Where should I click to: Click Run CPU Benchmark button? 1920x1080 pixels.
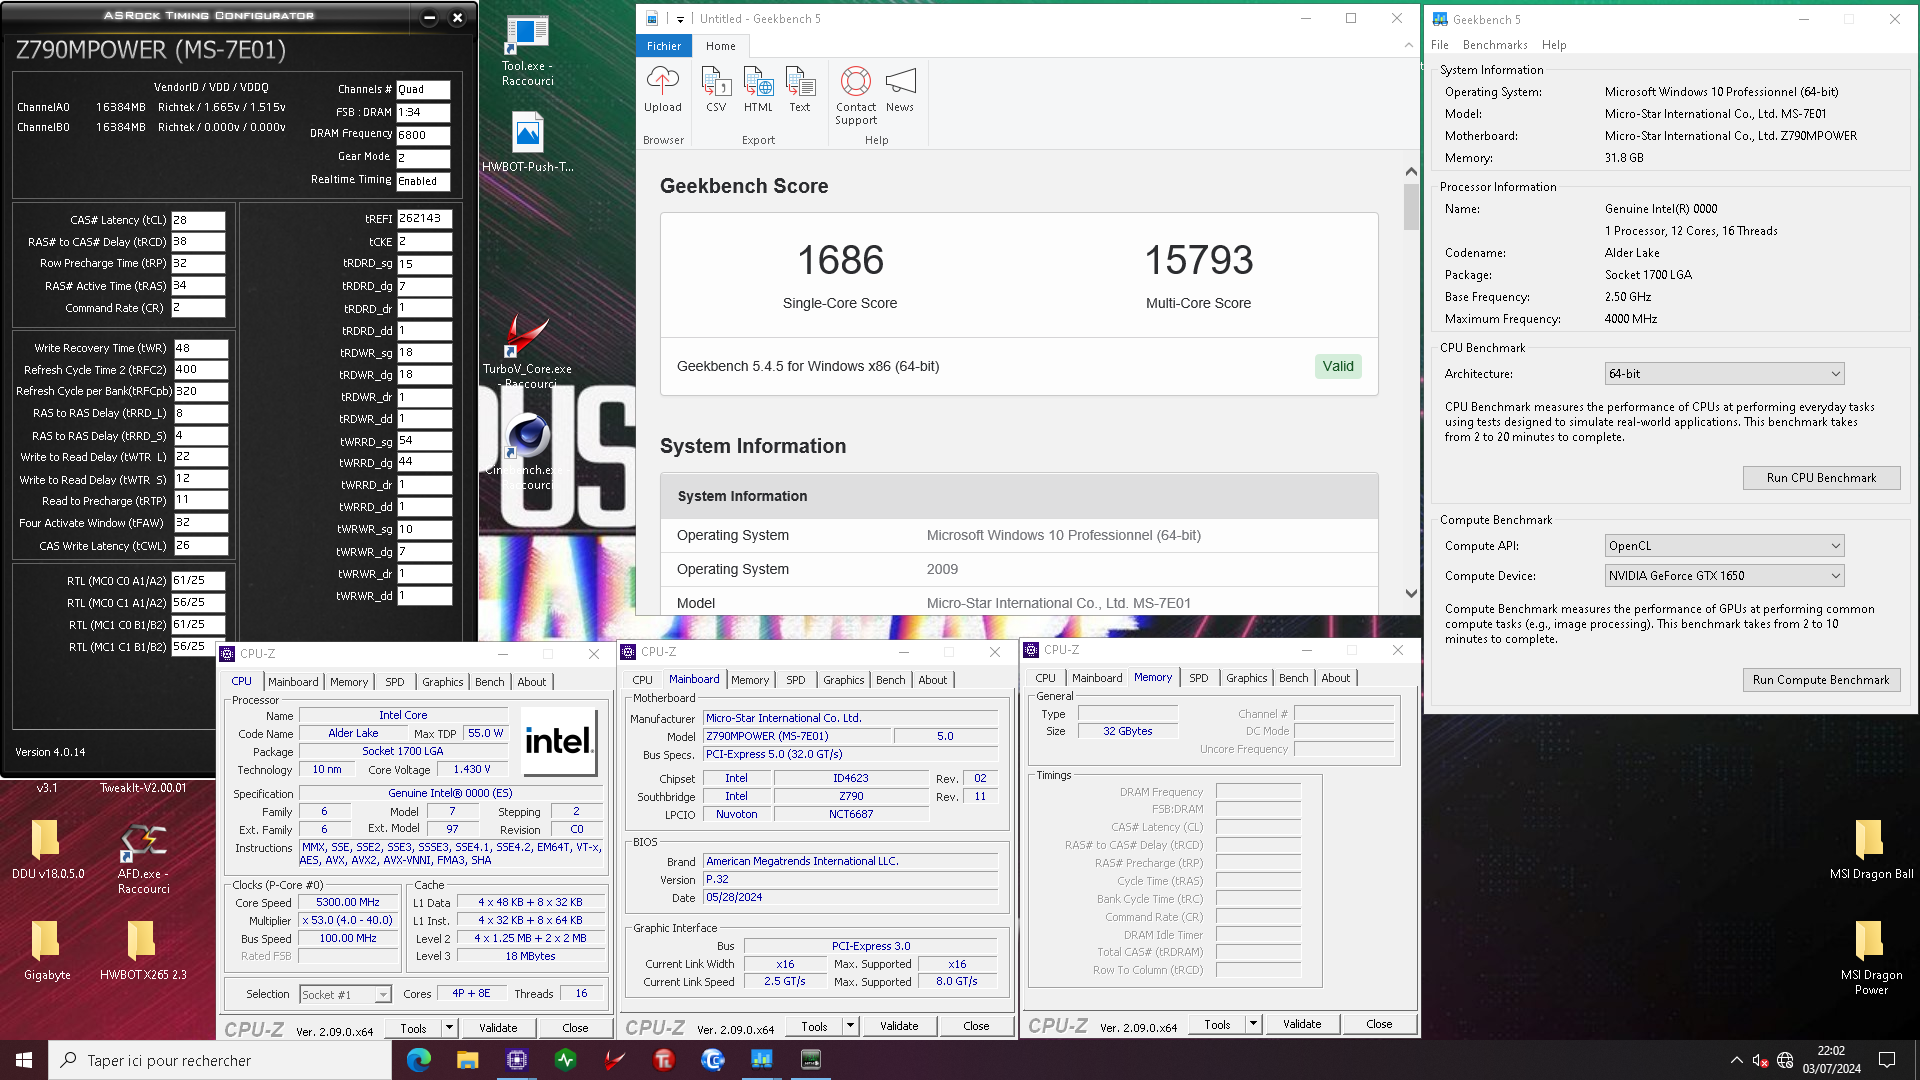[x=1821, y=478]
